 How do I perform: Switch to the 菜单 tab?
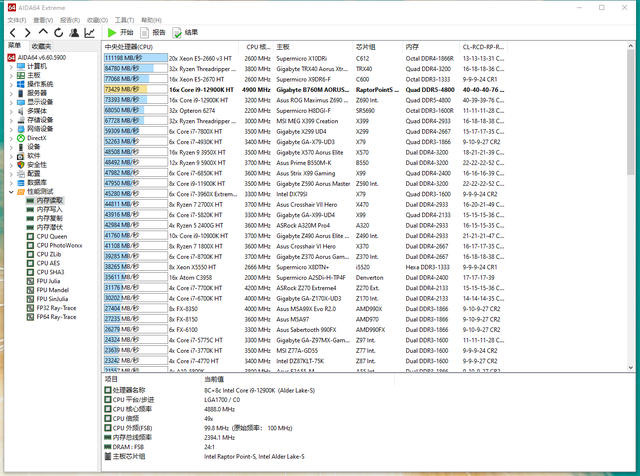click(x=14, y=45)
